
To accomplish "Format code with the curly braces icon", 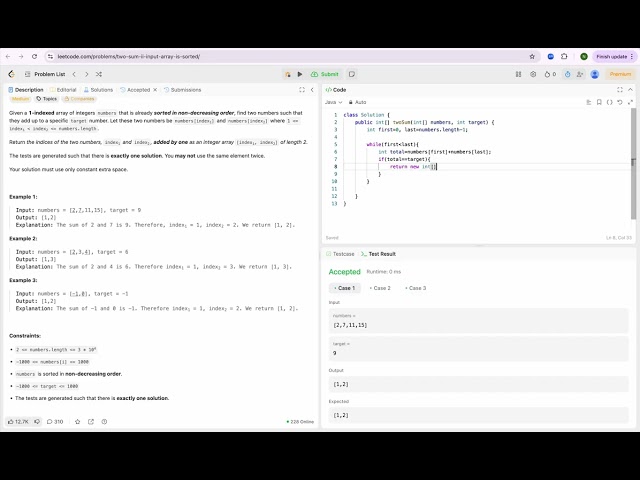I will (609, 102).
